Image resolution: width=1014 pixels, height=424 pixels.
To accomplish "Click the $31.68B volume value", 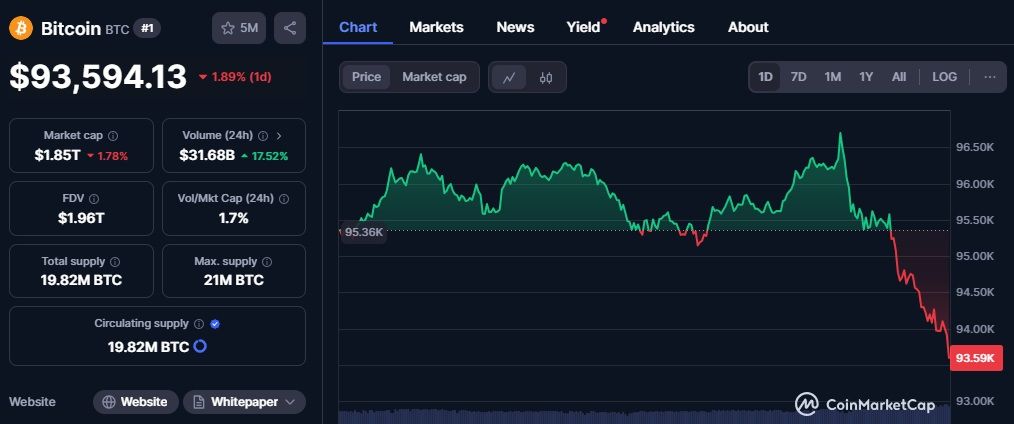I will pyautogui.click(x=208, y=155).
